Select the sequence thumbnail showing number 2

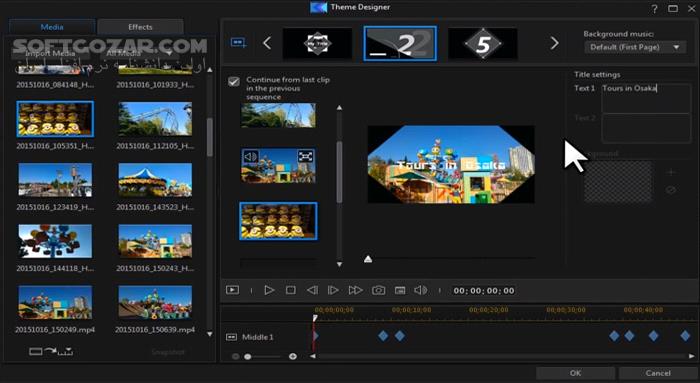coord(400,43)
